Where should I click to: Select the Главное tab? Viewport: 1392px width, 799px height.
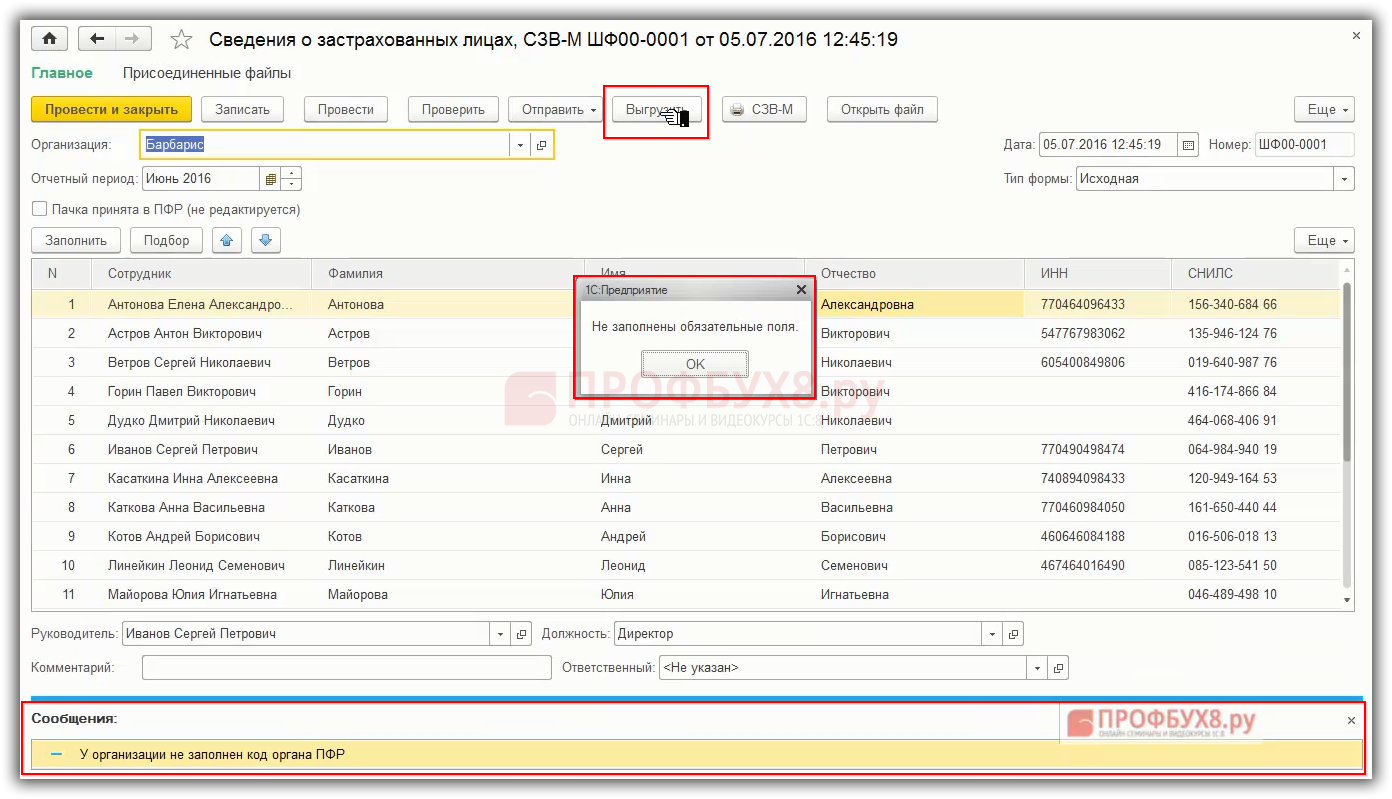click(62, 73)
